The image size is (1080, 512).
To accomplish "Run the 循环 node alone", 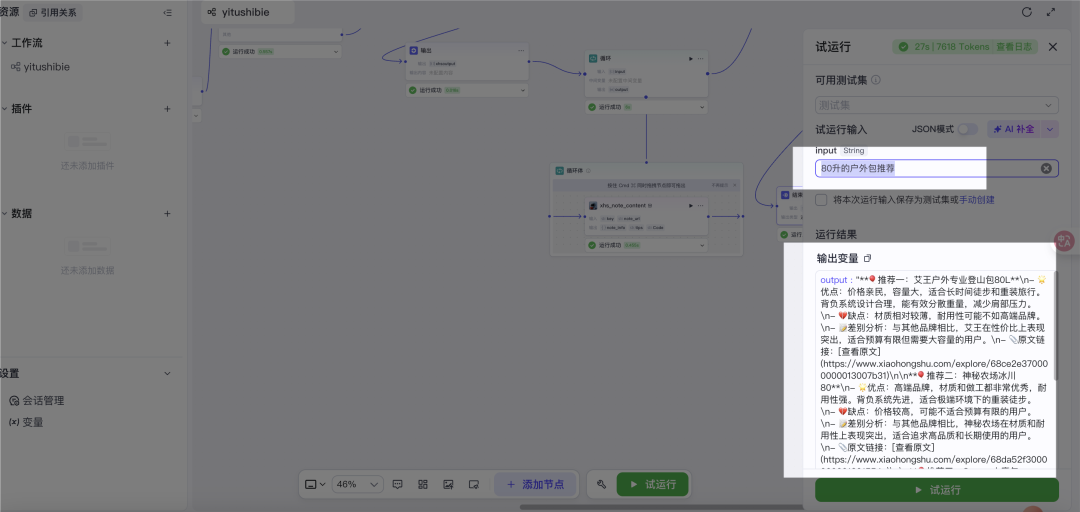I will tap(691, 59).
